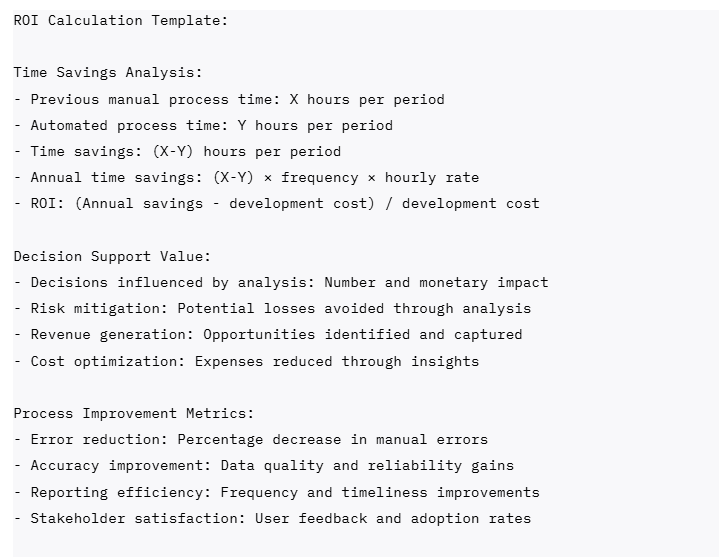719x557 pixels.
Task: Click the "ROI Calculation Template:" title line
Action: (x=121, y=21)
